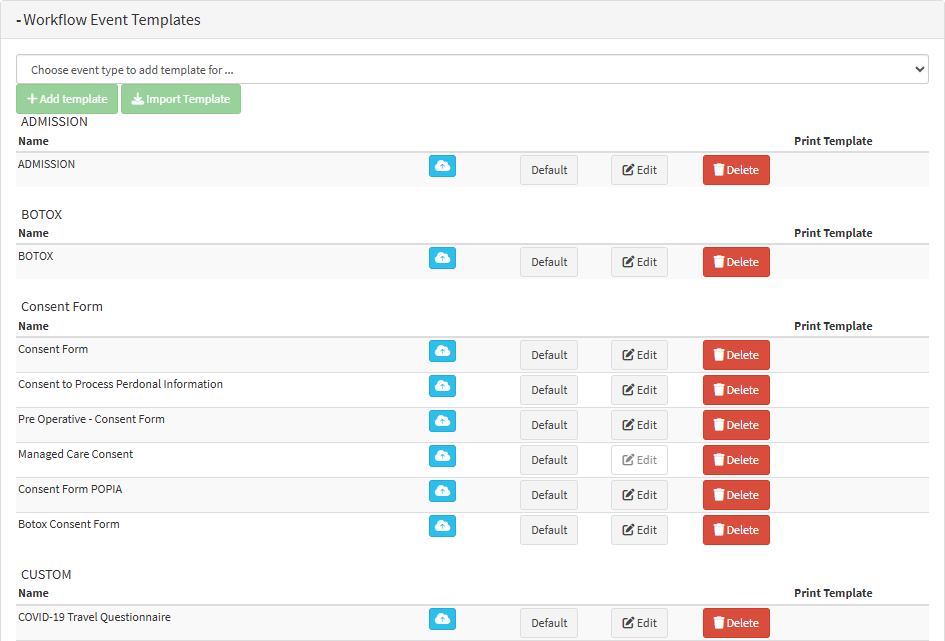Screen dimensions: 945x641
Task: Click upload icon for Pre Operative Consent Form
Action: pyautogui.click(x=442, y=421)
